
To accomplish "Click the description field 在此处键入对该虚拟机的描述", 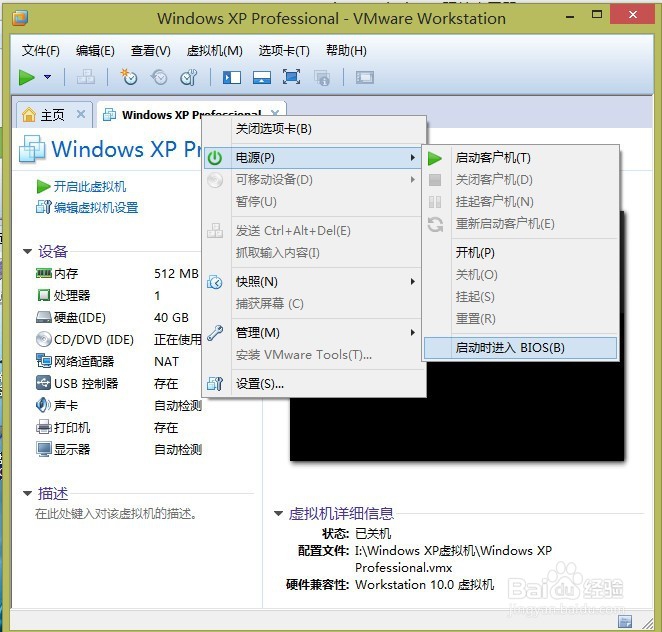I will coord(116,514).
